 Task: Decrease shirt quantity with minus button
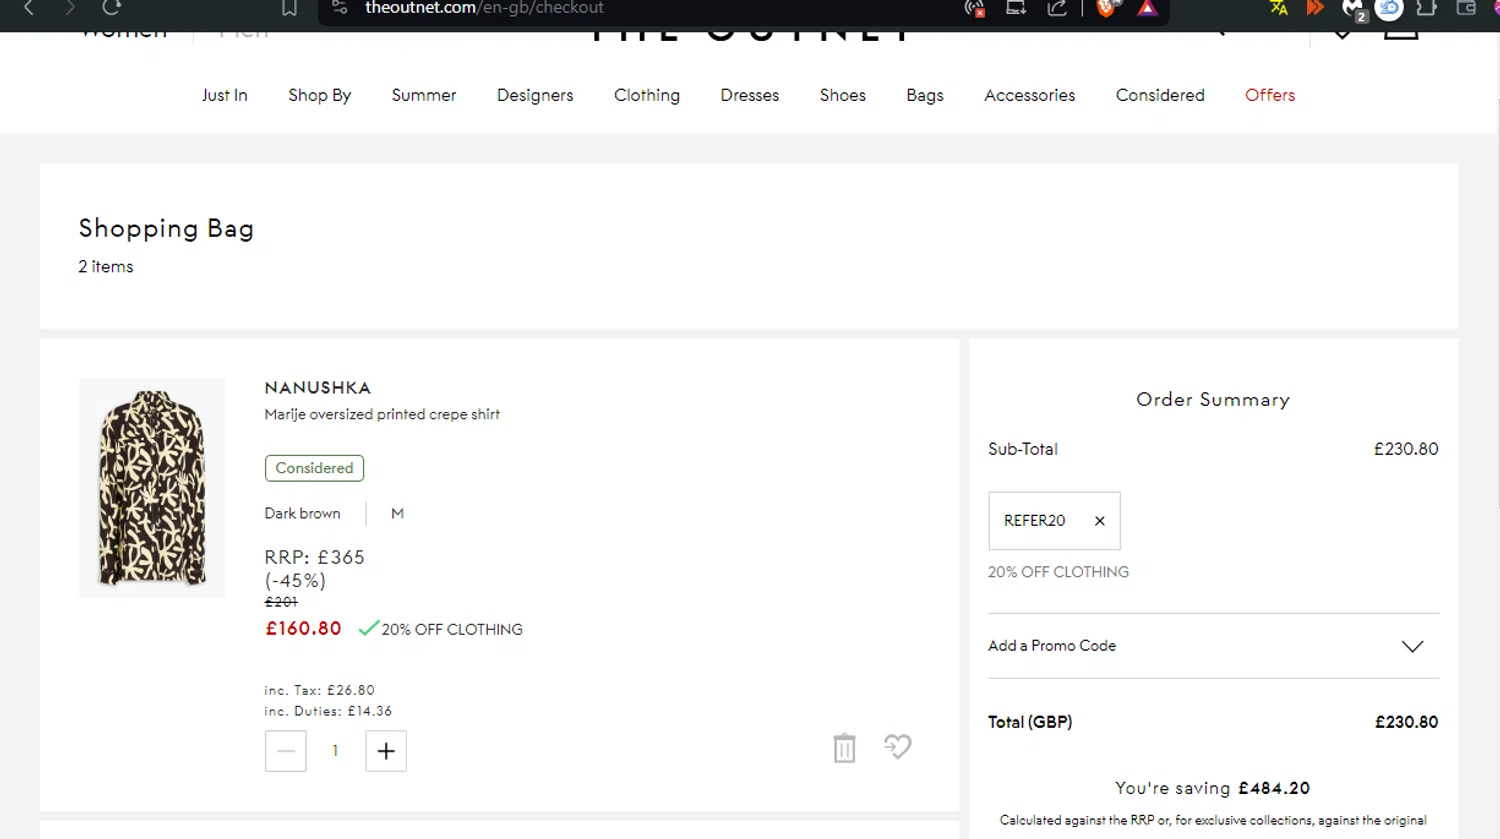pyautogui.click(x=286, y=751)
